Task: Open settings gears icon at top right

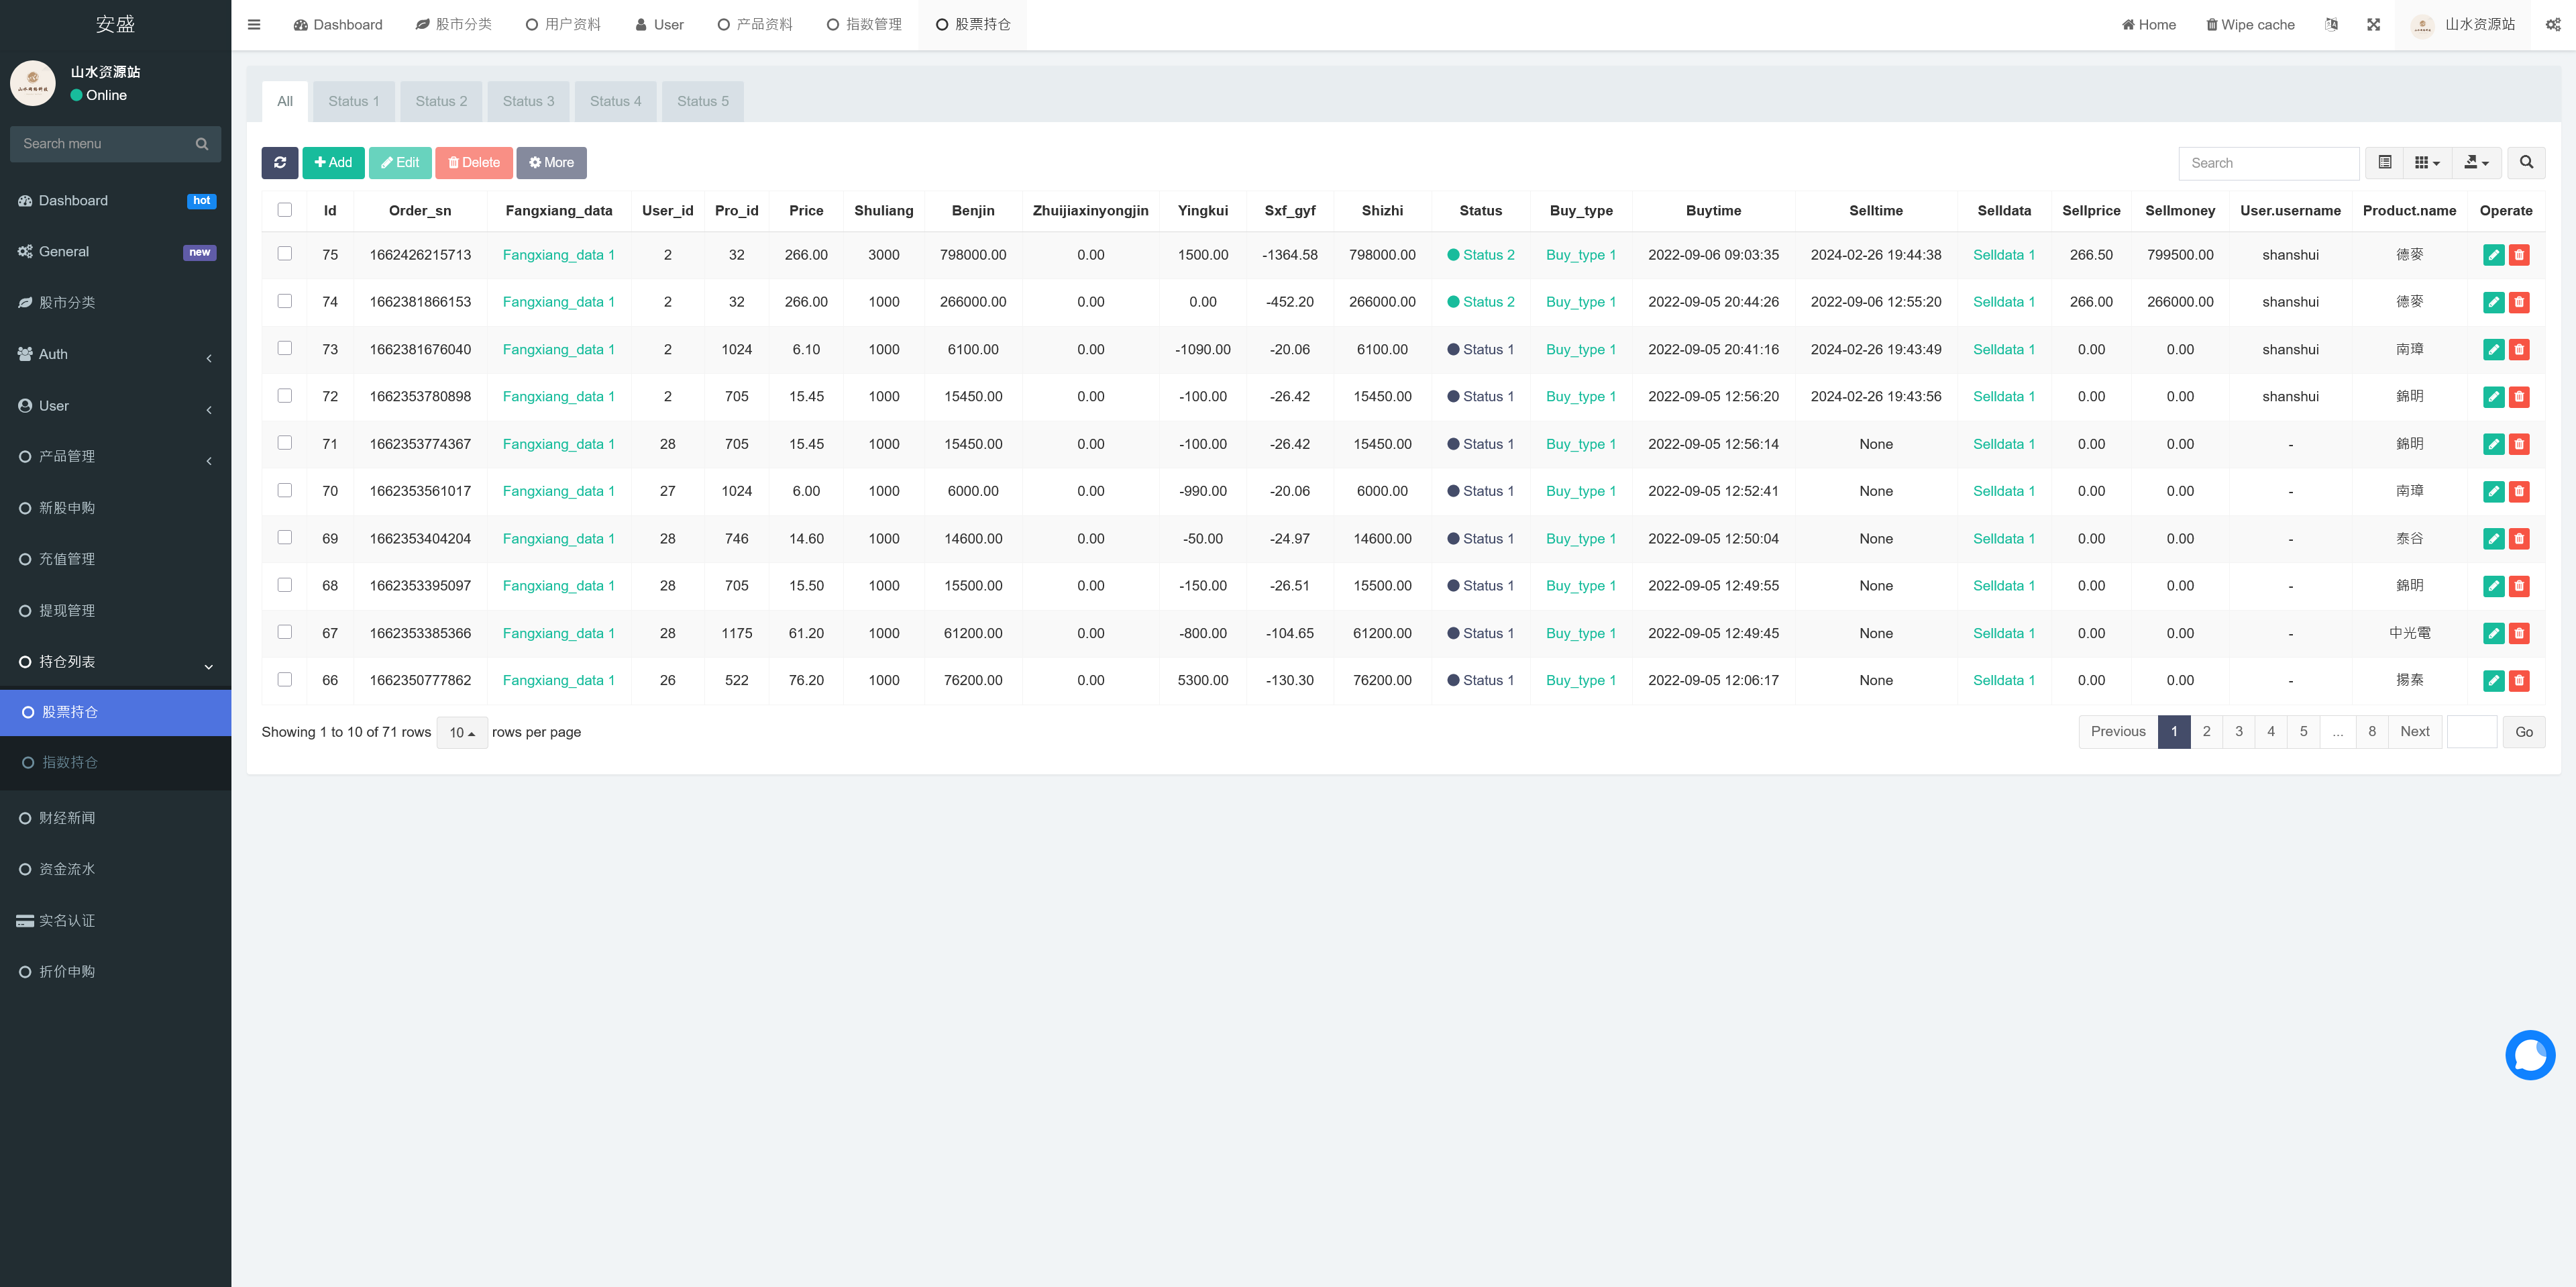Action: [x=2553, y=25]
